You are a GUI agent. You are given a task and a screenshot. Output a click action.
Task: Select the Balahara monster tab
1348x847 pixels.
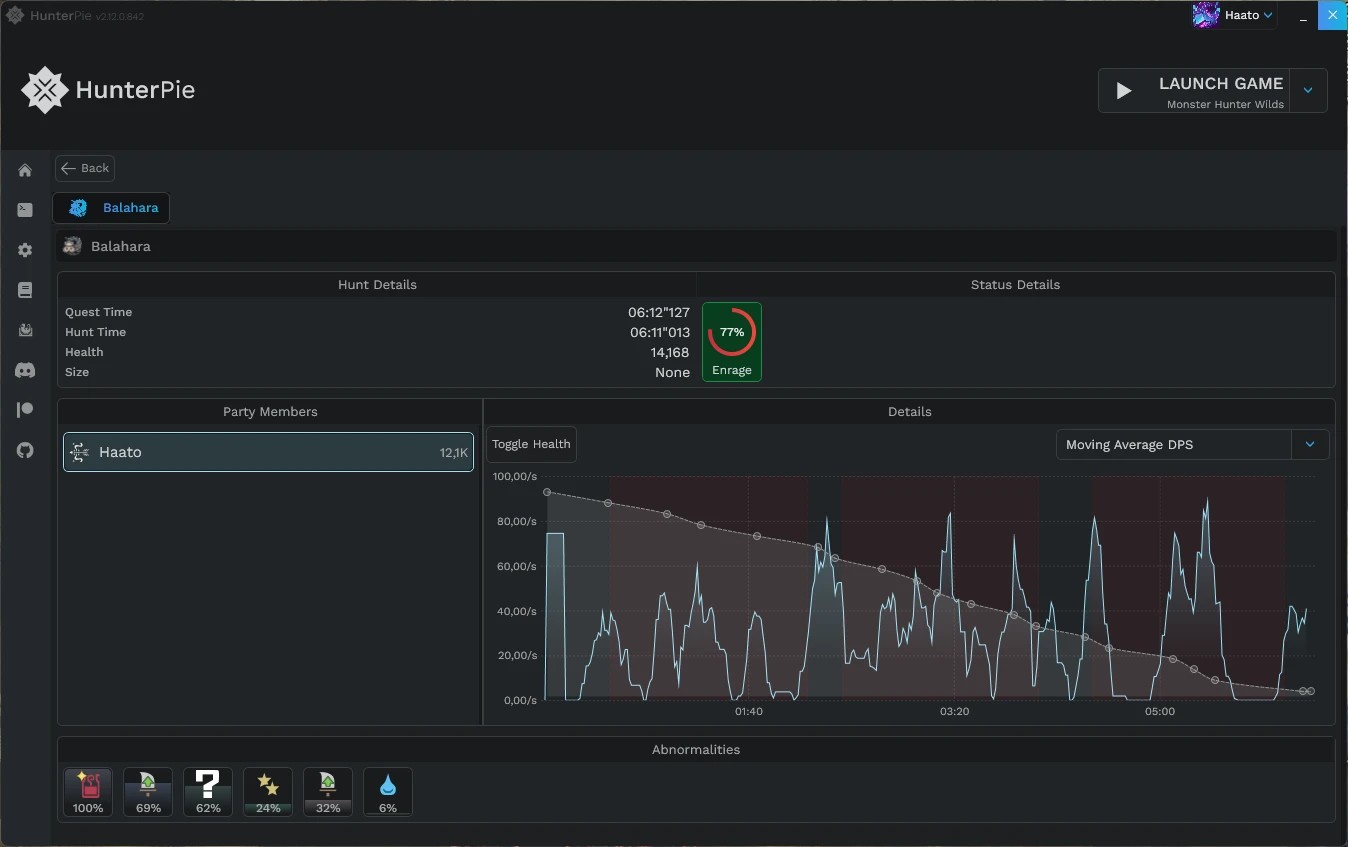[111, 208]
